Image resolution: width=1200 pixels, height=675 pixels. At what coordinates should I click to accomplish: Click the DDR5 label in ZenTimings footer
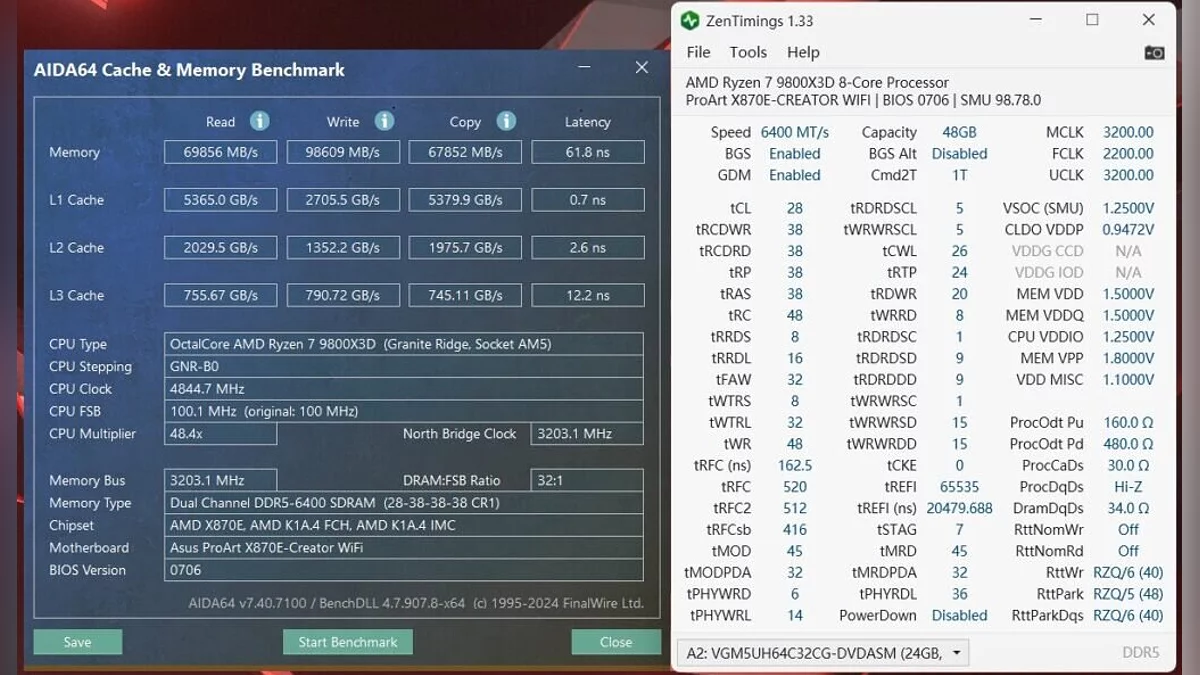[1141, 653]
